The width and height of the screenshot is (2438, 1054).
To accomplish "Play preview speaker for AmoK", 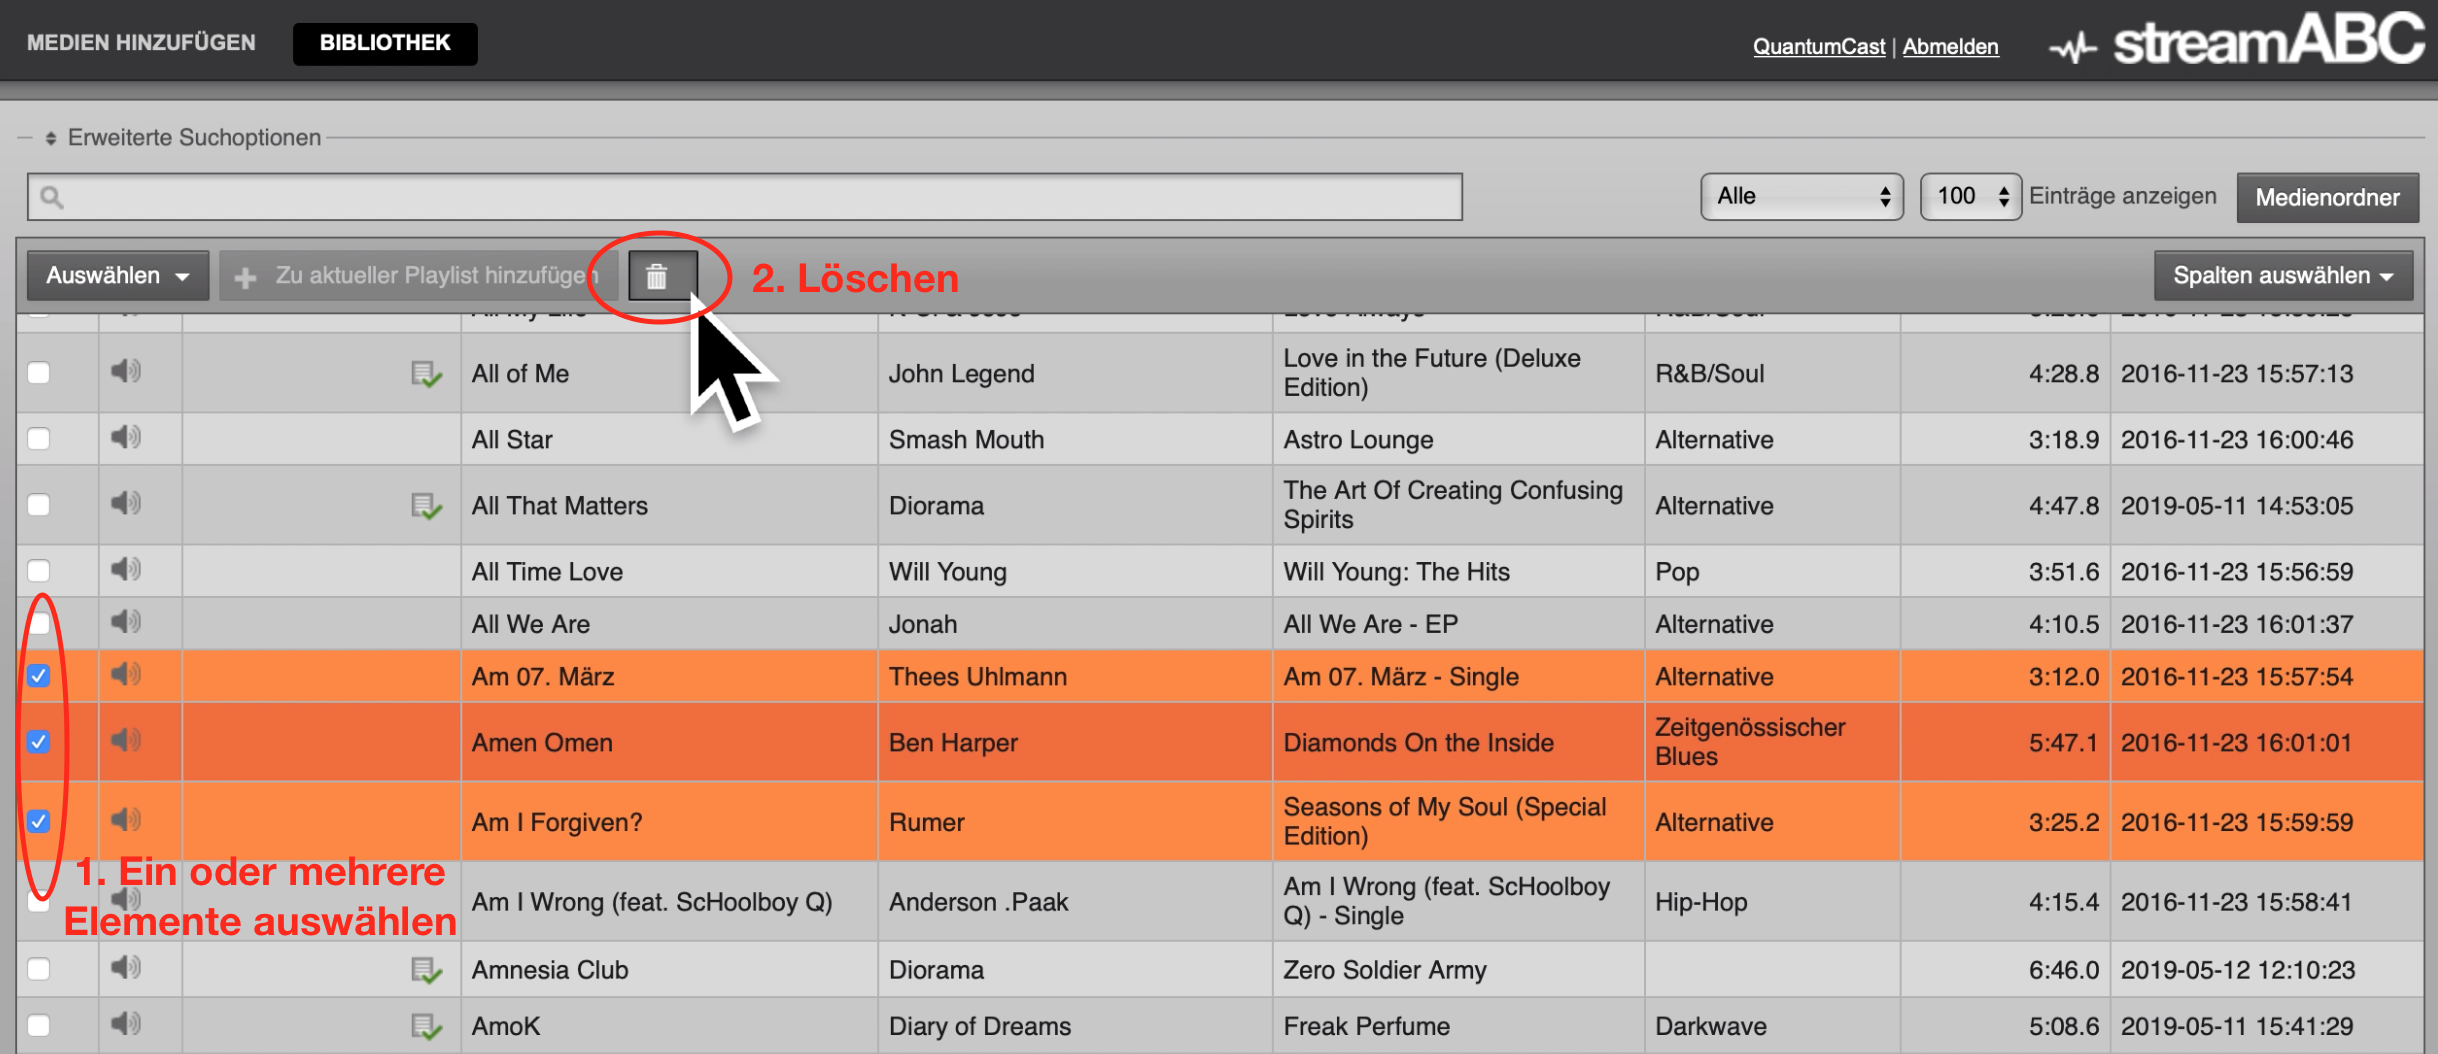I will [126, 1023].
